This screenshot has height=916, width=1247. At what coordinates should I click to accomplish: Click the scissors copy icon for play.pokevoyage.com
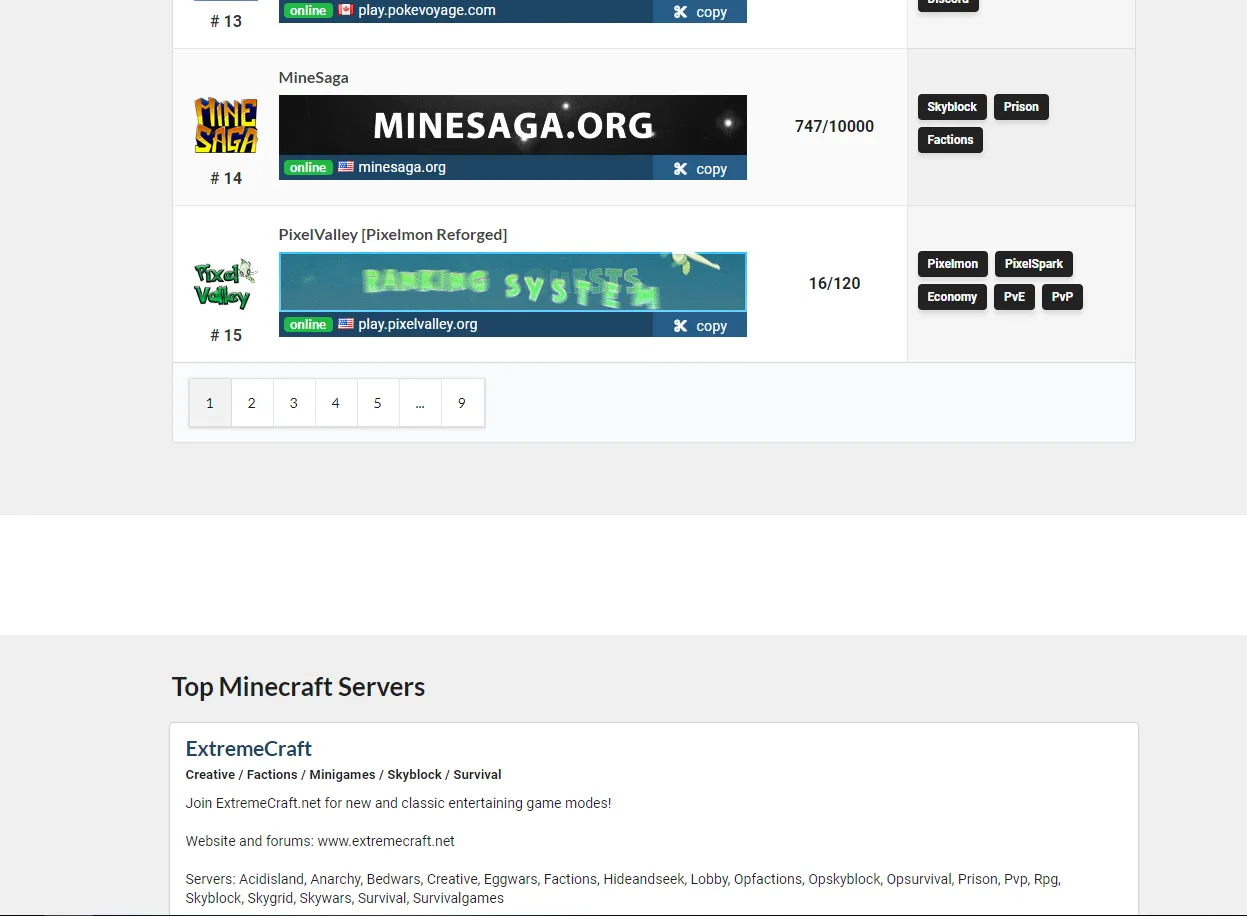pyautogui.click(x=680, y=12)
